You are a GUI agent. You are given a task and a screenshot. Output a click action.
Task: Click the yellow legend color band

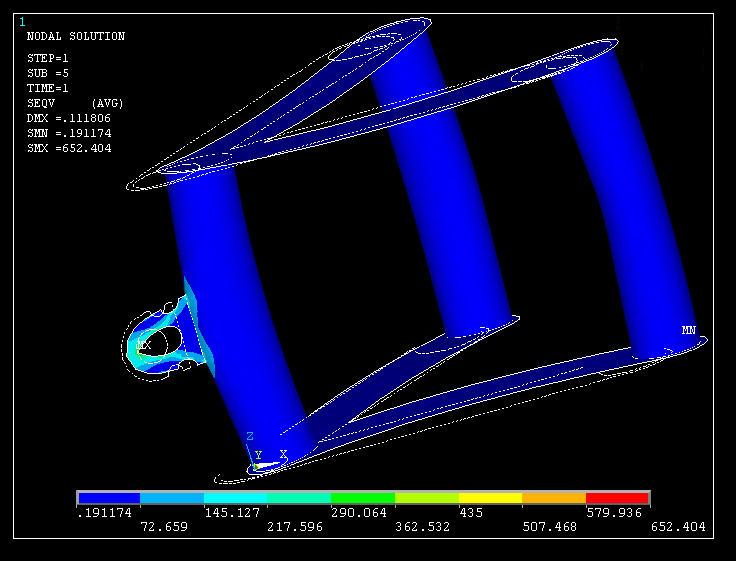pos(491,498)
